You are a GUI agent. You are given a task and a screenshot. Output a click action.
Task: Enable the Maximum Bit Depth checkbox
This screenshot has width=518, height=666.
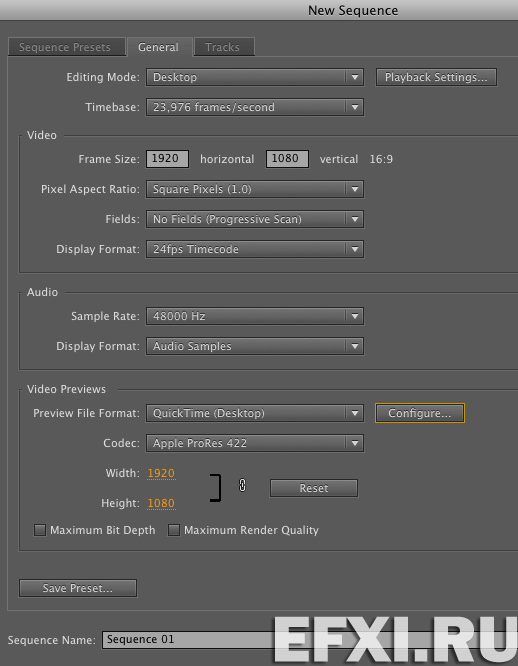[40, 530]
